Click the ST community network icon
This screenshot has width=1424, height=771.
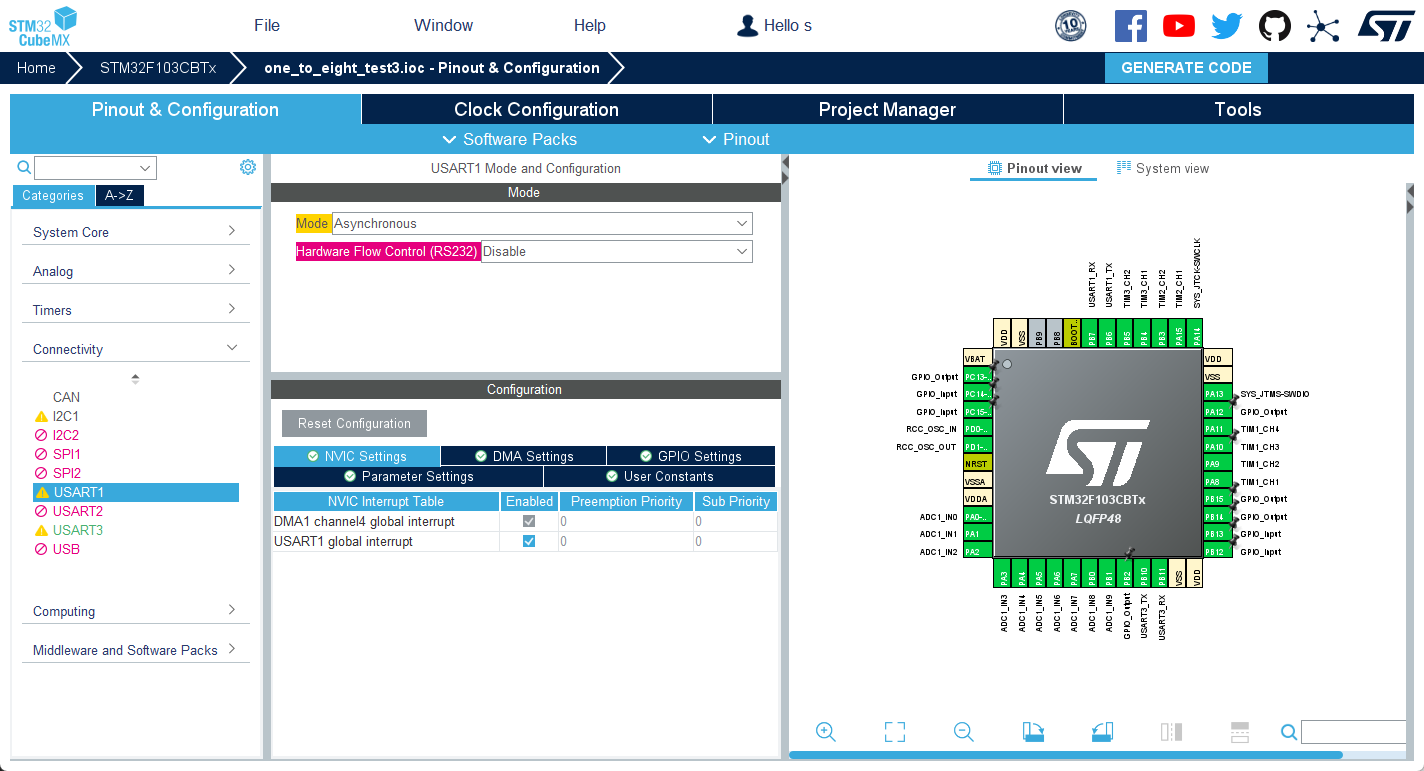[1323, 26]
